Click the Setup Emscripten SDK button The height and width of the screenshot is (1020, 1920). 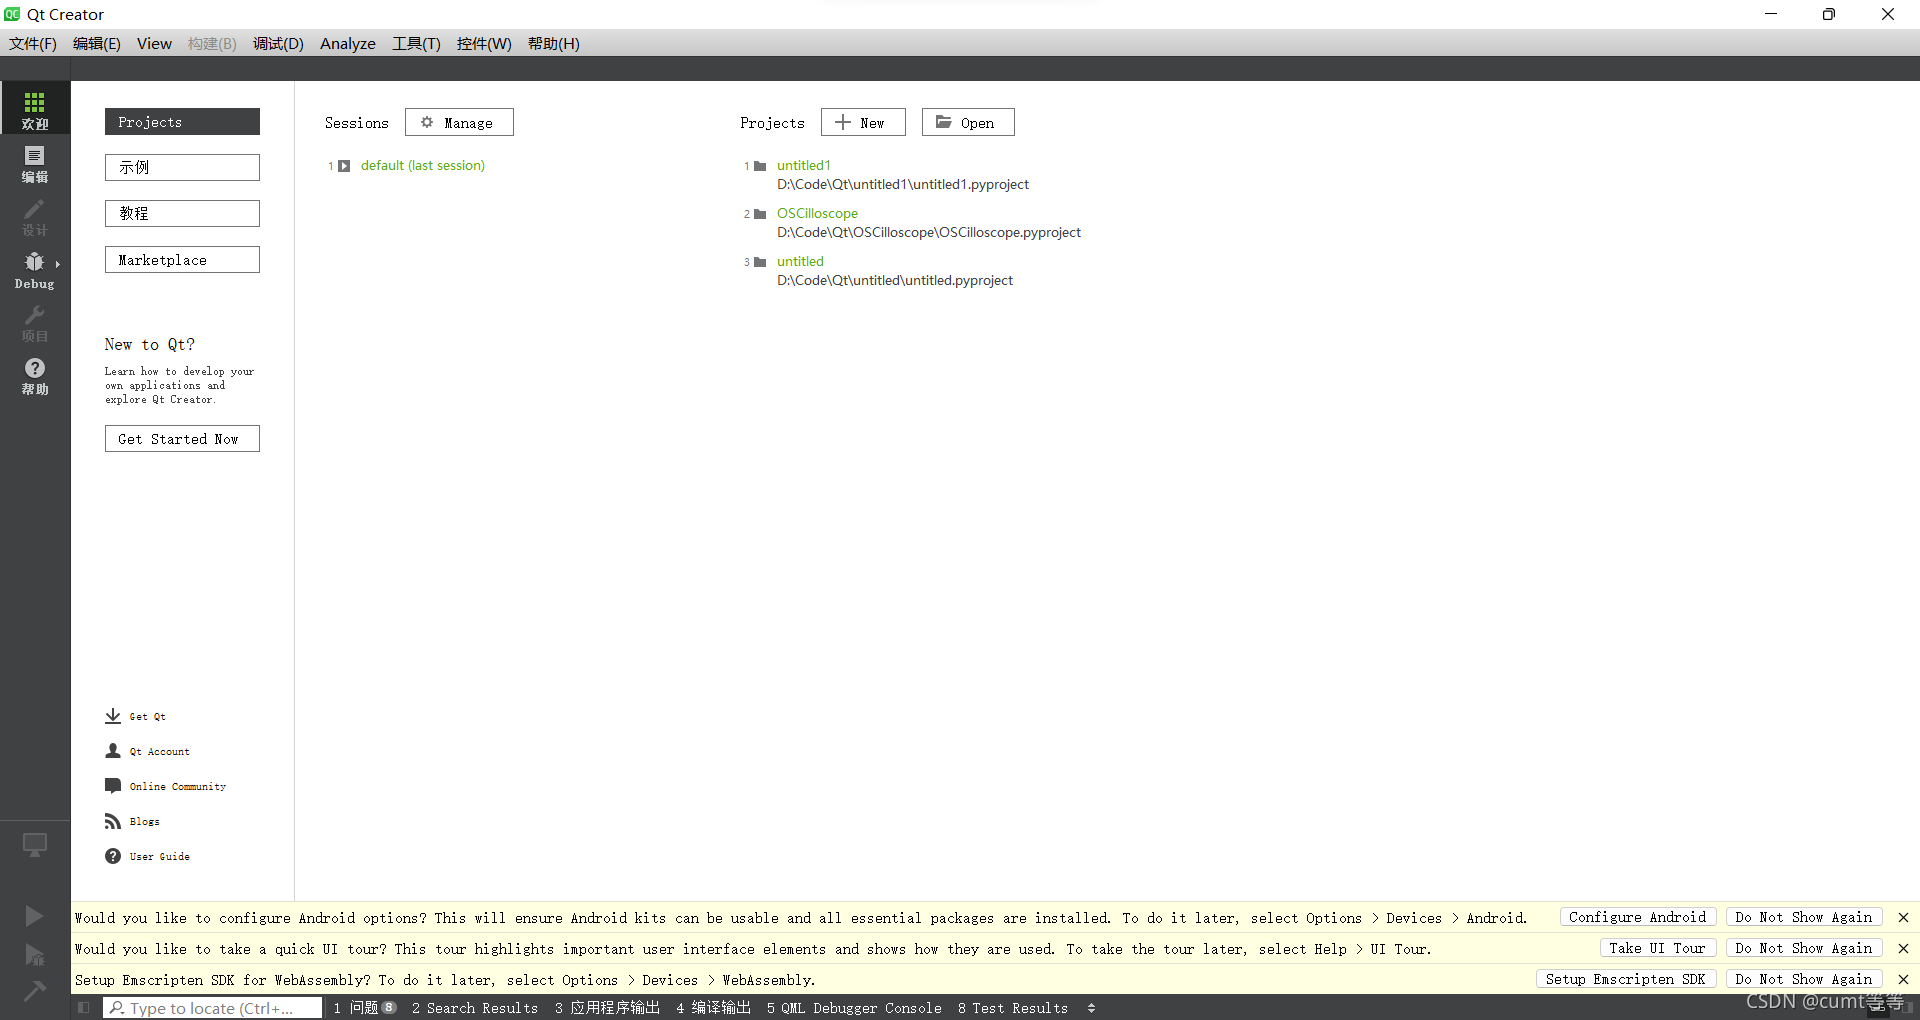pos(1626,979)
